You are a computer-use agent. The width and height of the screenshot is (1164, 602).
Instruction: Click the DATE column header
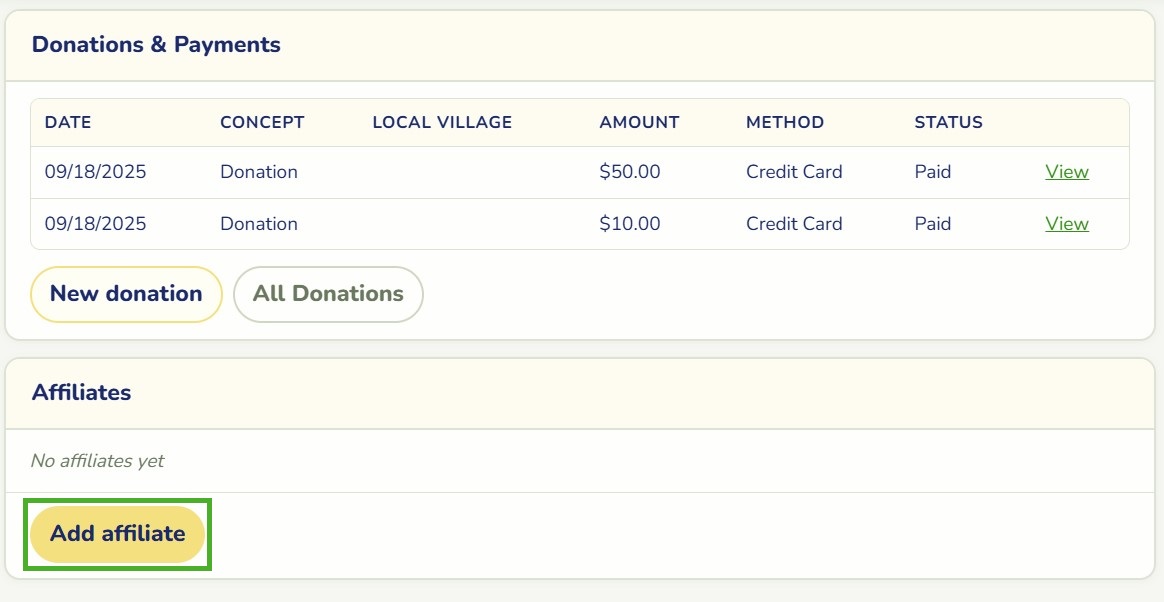68,122
